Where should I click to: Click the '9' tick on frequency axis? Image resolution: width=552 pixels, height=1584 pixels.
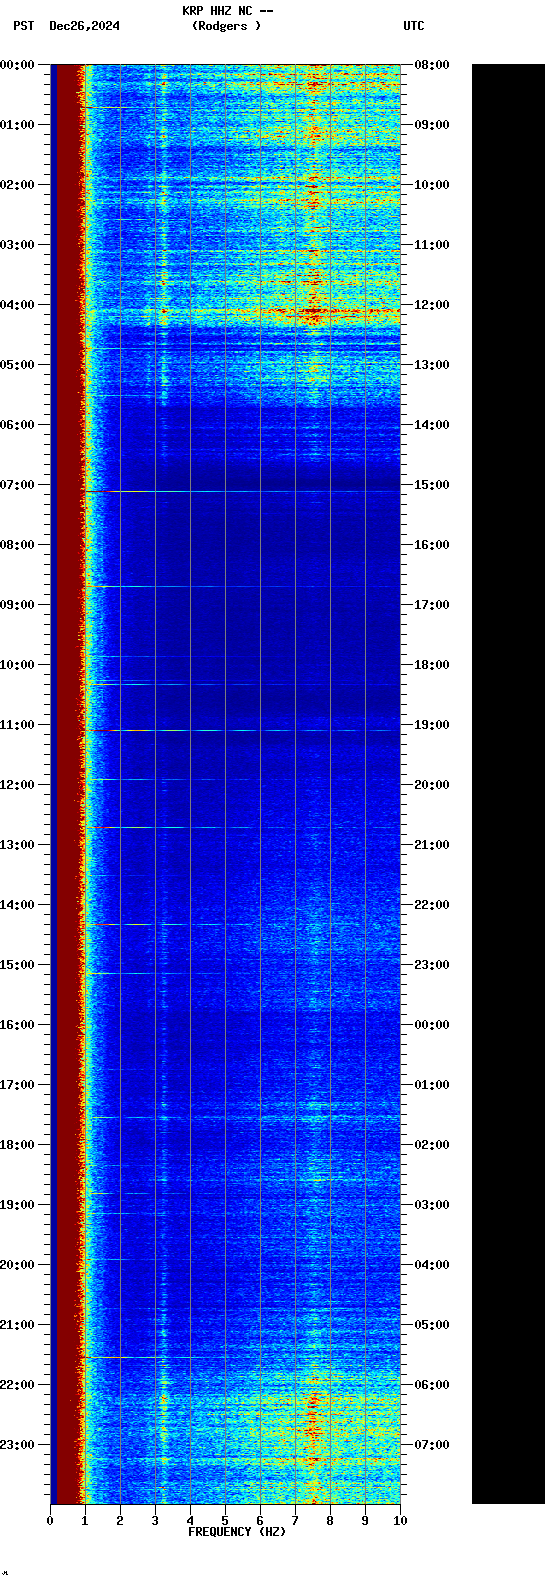pyautogui.click(x=365, y=1521)
